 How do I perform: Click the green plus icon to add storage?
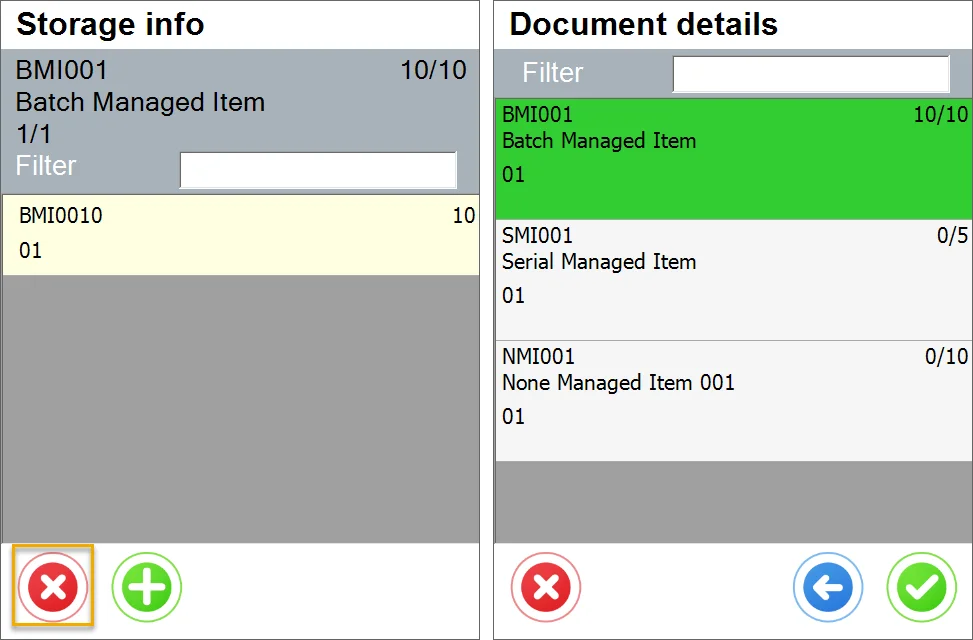pyautogui.click(x=146, y=587)
